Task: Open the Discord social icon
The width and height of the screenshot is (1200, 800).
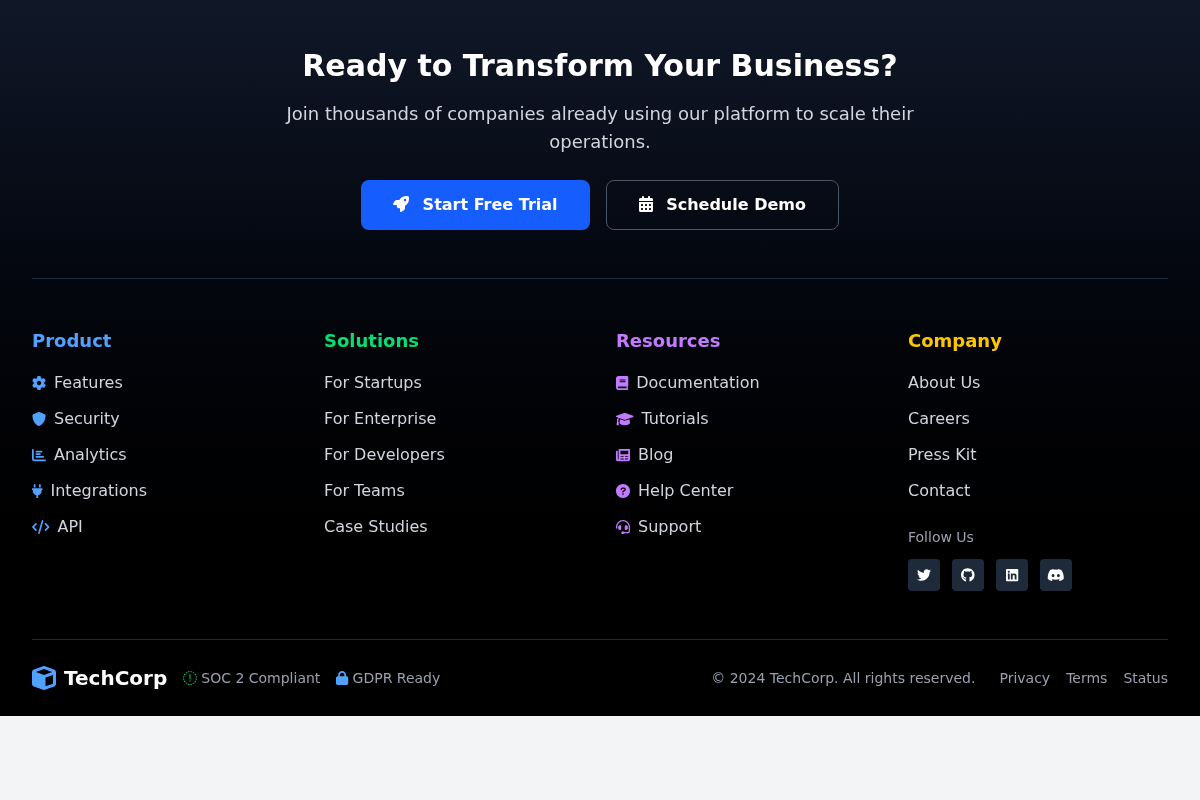Action: click(1056, 575)
